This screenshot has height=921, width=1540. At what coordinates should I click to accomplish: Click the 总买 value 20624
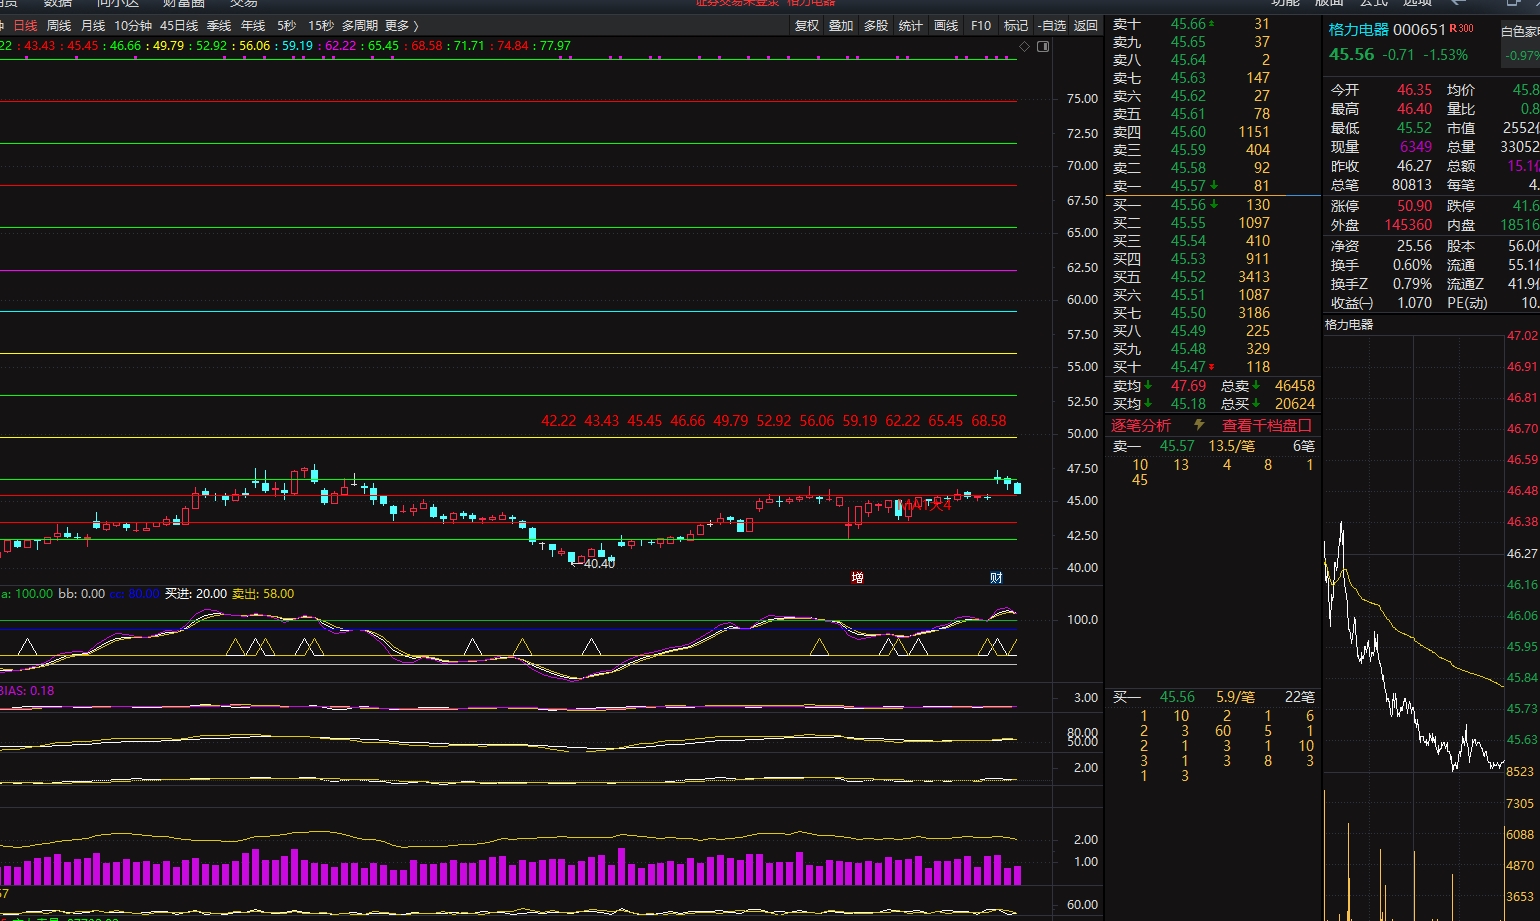coord(1295,404)
